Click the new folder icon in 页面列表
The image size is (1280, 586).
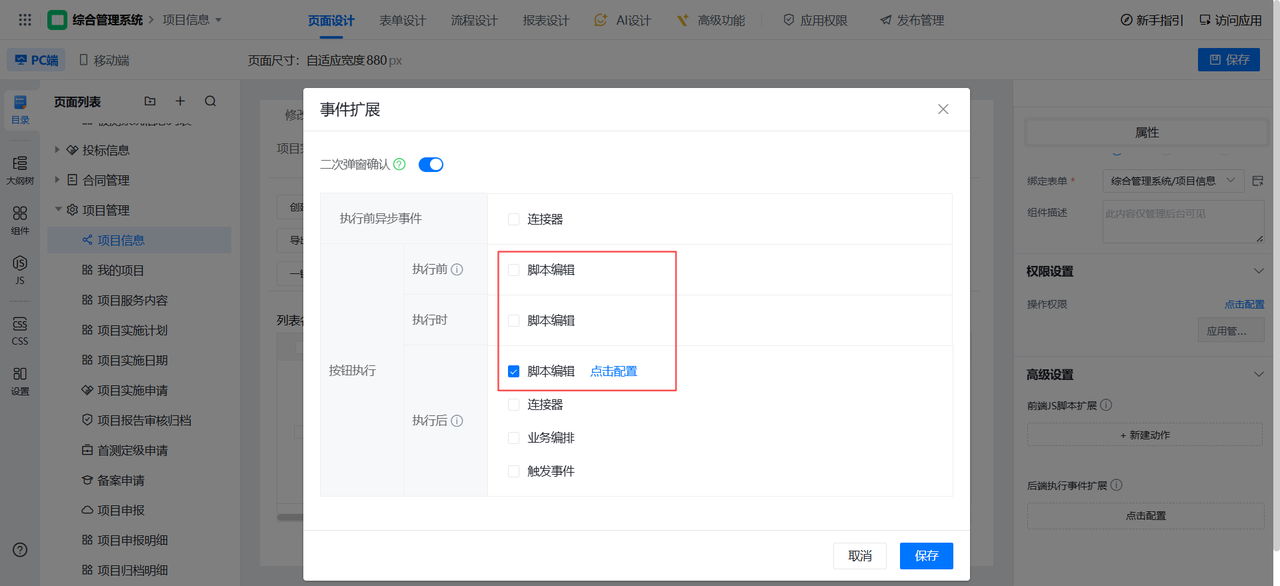point(150,101)
